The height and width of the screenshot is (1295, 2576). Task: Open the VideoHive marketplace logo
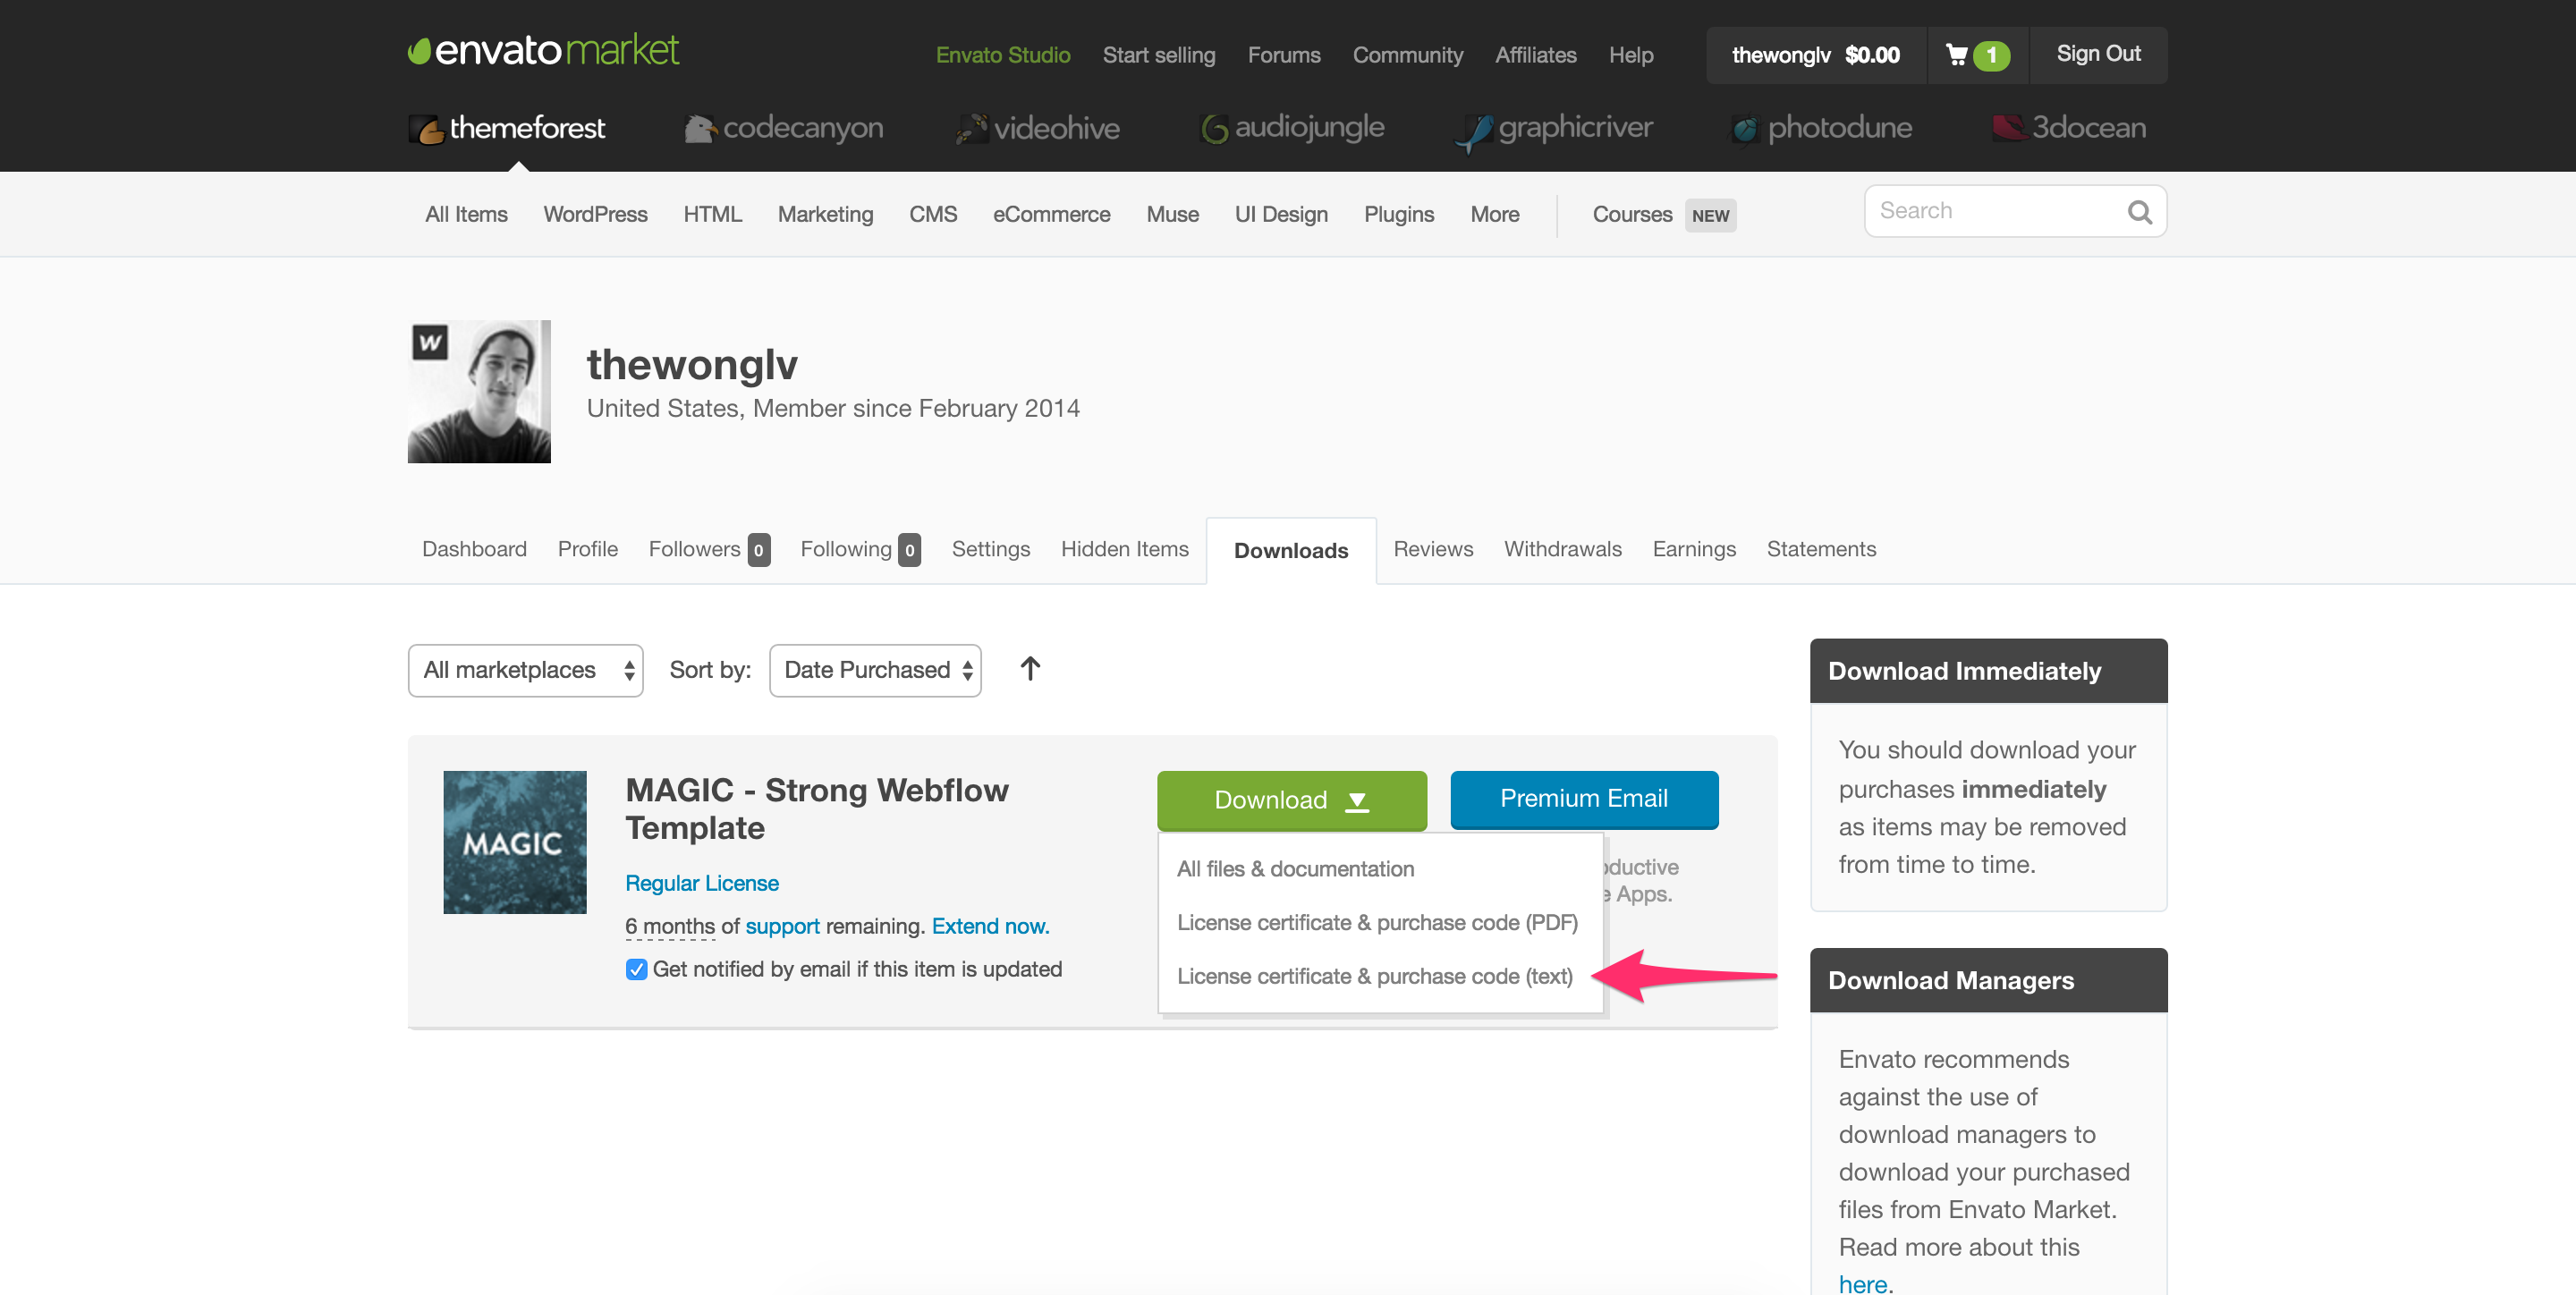1038,128
